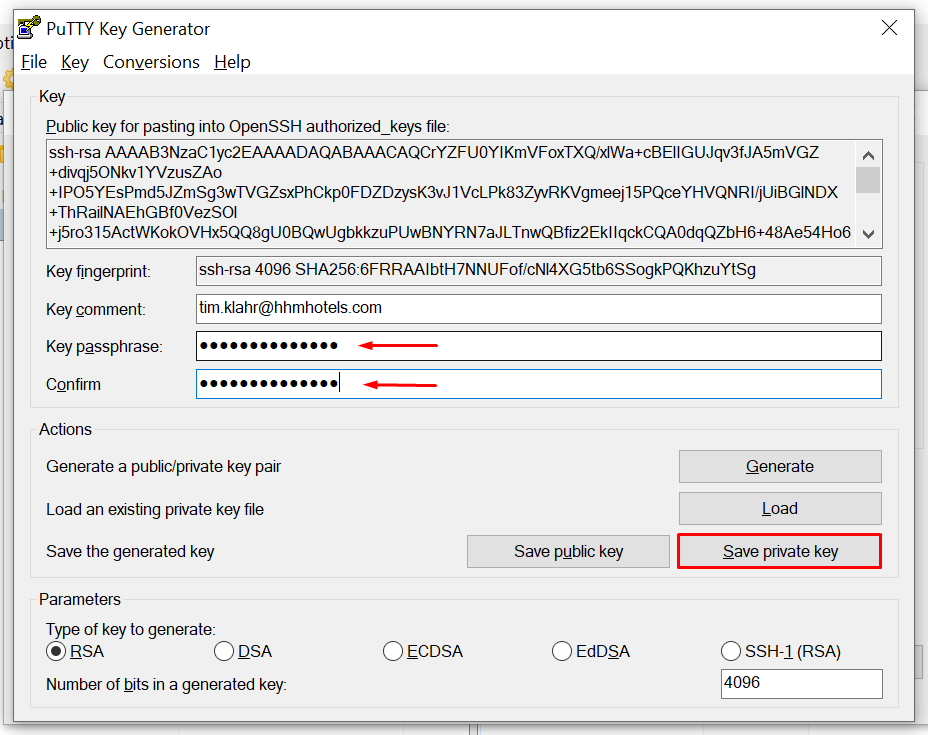Click the 'Confirm' label
928x735 pixels.
coord(73,385)
